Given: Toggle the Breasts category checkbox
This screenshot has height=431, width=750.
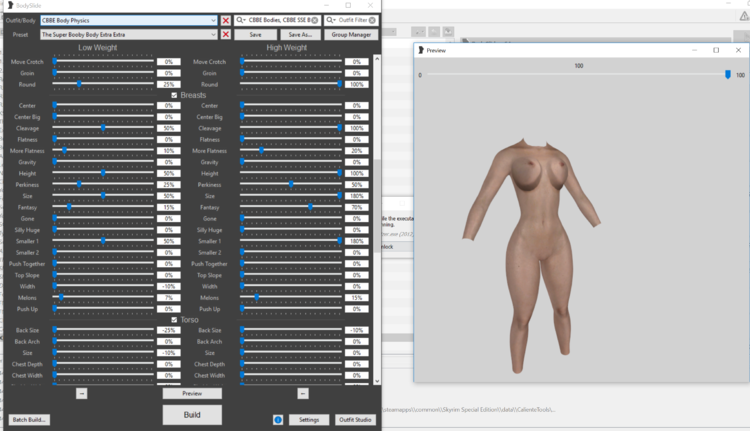Looking at the screenshot, I should (x=174, y=95).
